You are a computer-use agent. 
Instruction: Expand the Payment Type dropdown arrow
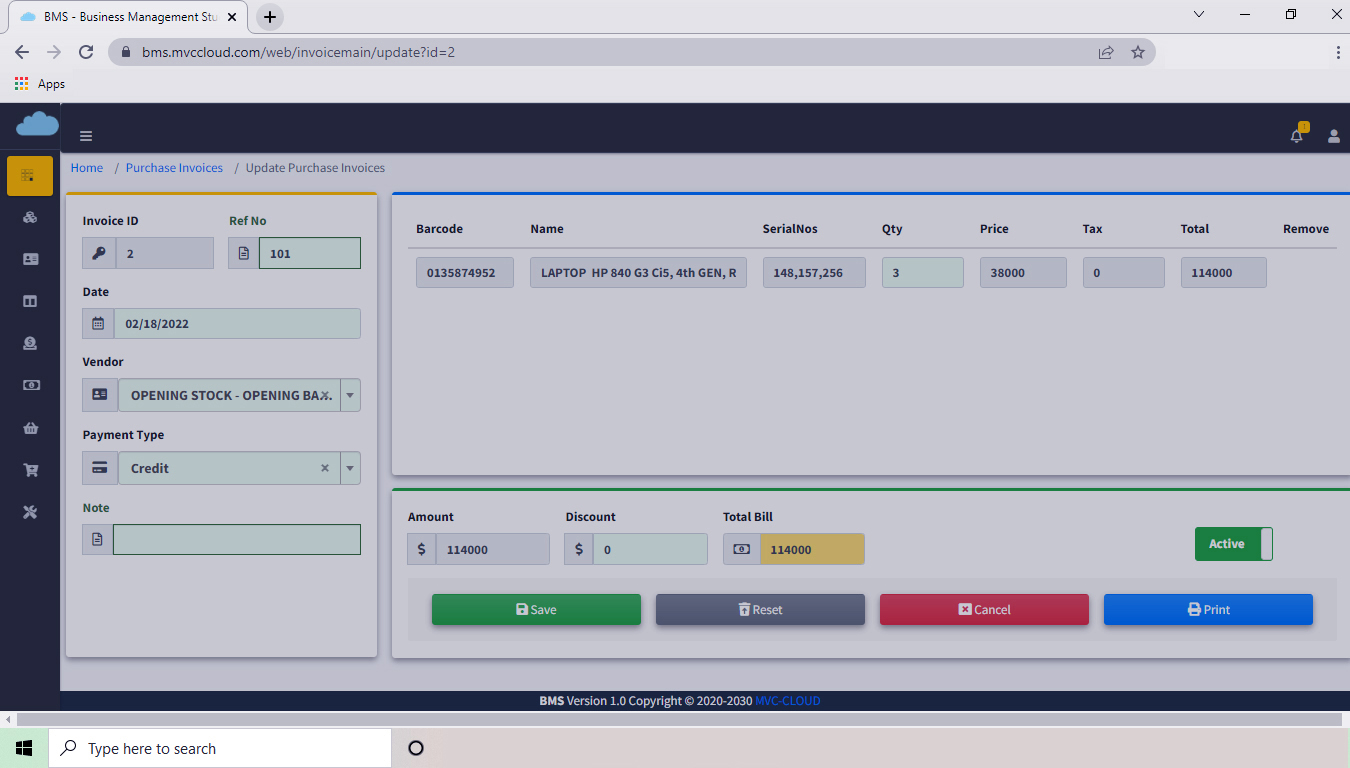350,468
